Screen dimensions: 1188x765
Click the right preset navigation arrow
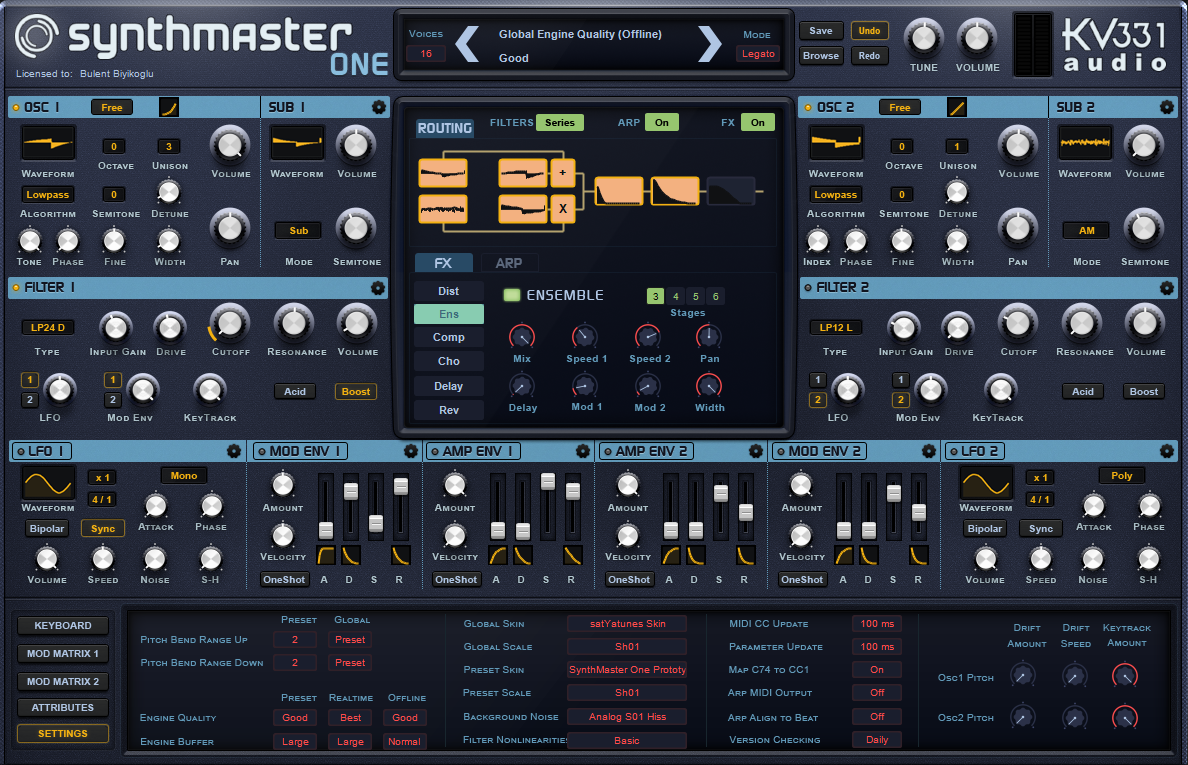coord(709,44)
